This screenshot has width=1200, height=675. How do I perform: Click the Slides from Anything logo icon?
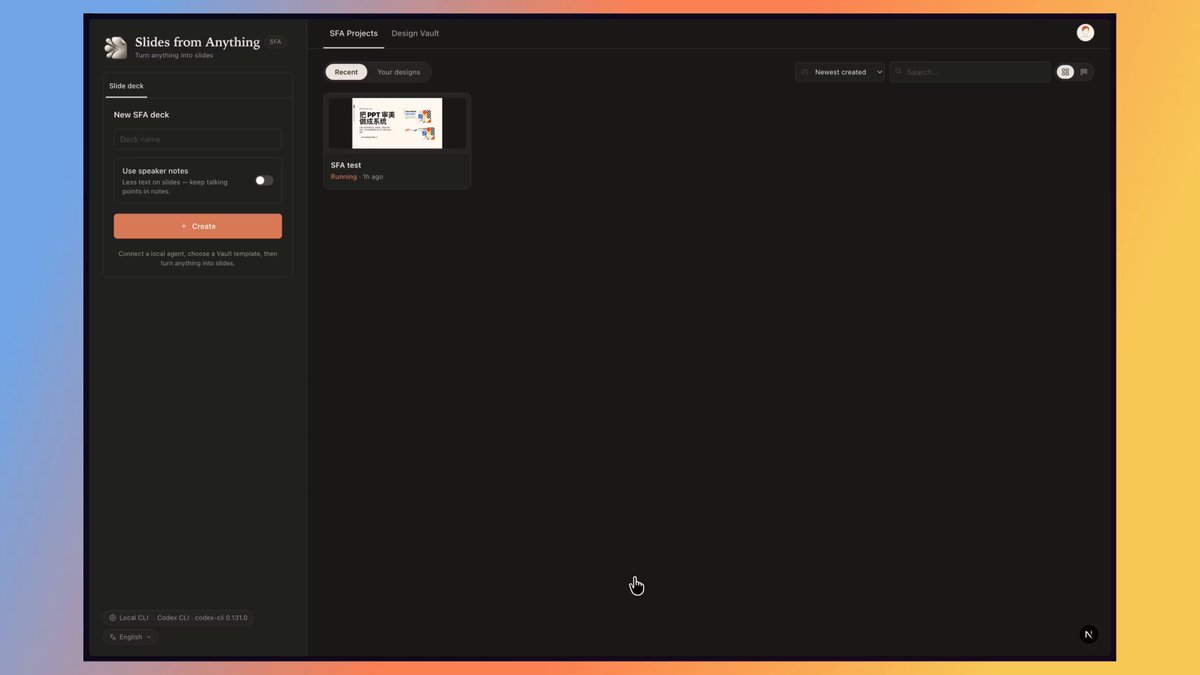[116, 47]
